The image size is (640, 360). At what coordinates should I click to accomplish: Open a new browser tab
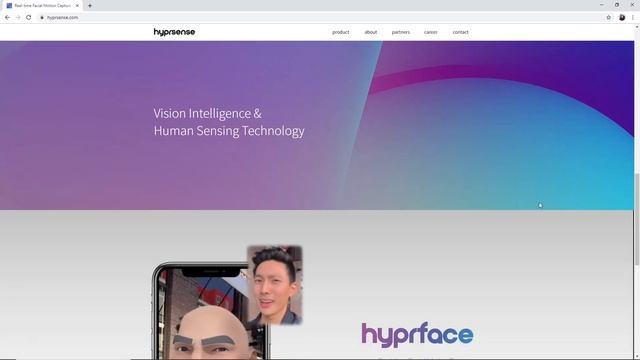[x=90, y=6]
